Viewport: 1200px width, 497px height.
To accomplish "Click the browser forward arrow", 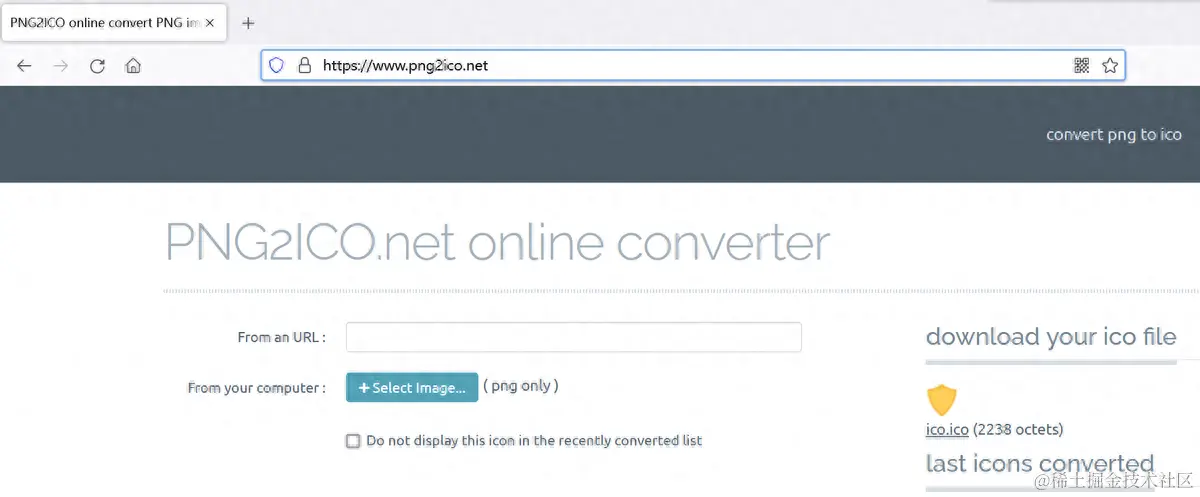I will pyautogui.click(x=61, y=66).
